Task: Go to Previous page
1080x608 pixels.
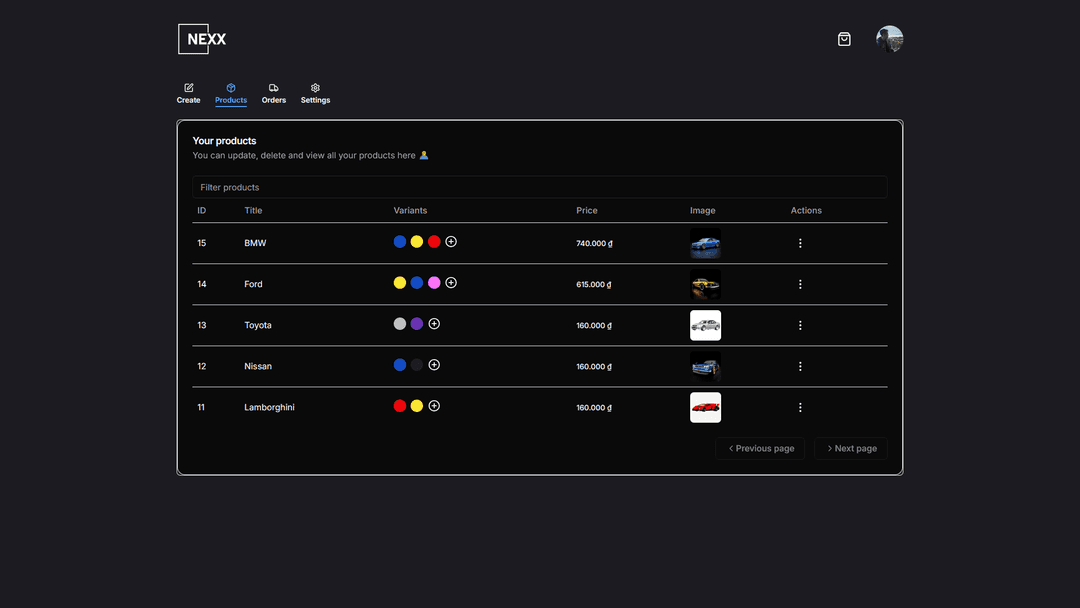Action: 760,448
